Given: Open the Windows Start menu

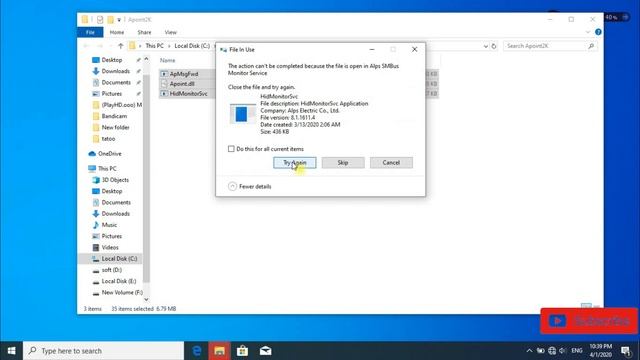Looking at the screenshot, I should tap(11, 351).
